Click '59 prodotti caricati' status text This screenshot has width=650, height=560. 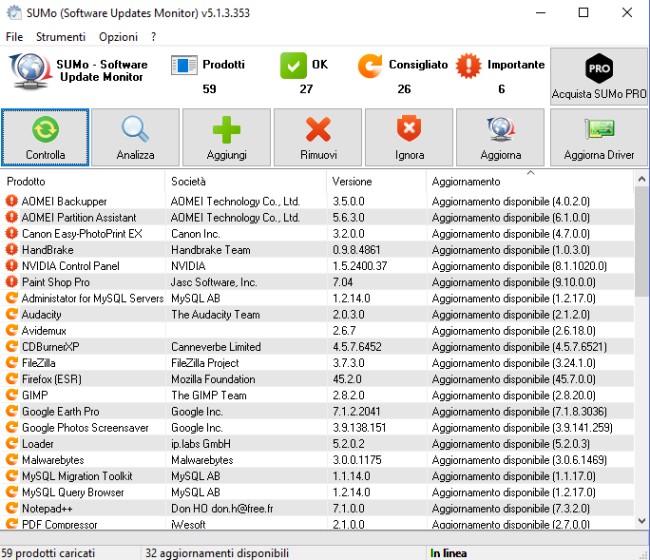(48, 553)
